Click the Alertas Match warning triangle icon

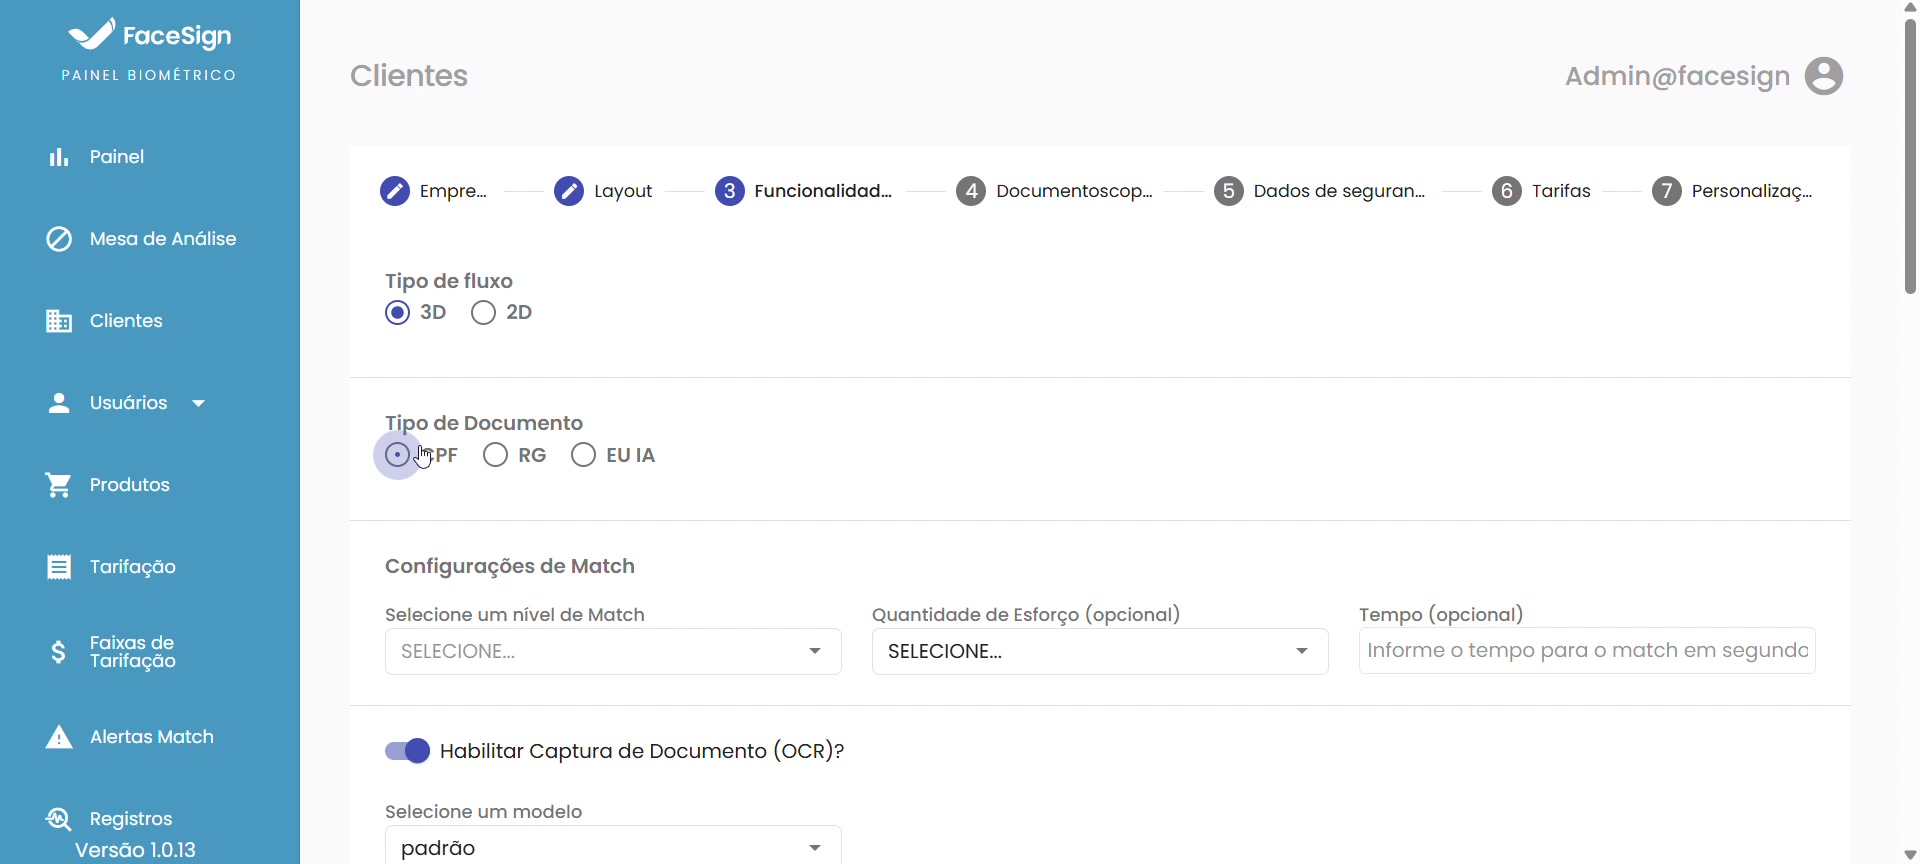click(59, 738)
